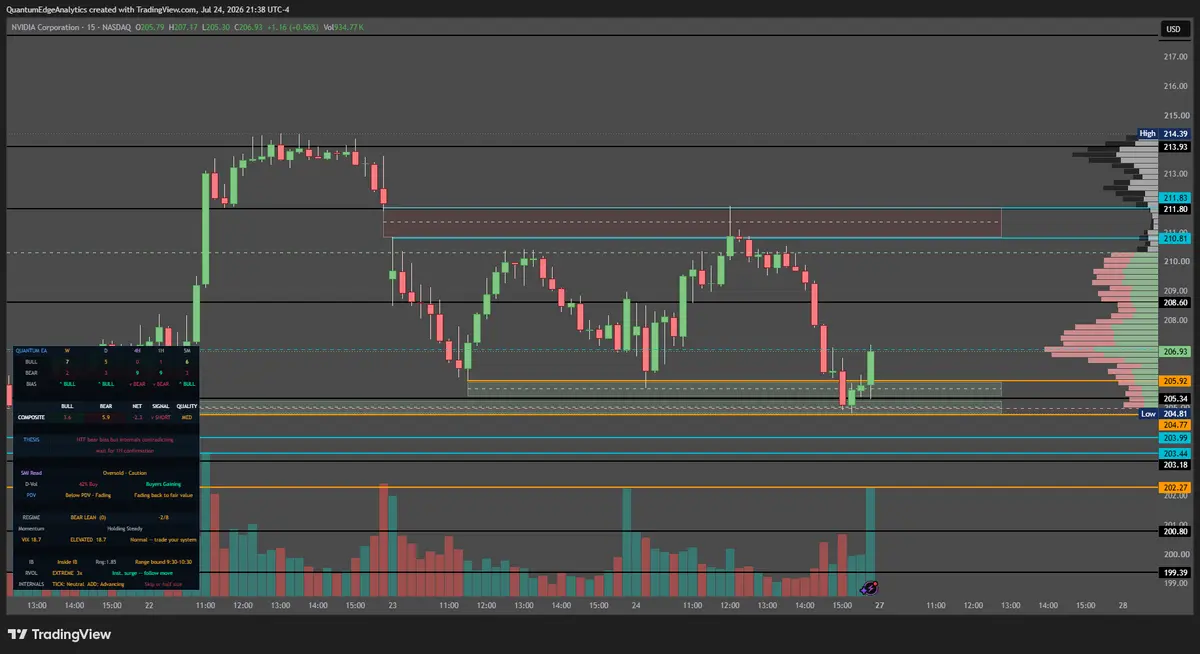The height and width of the screenshot is (654, 1200).
Task: Click the THESIS label in dashboard
Action: [30, 439]
